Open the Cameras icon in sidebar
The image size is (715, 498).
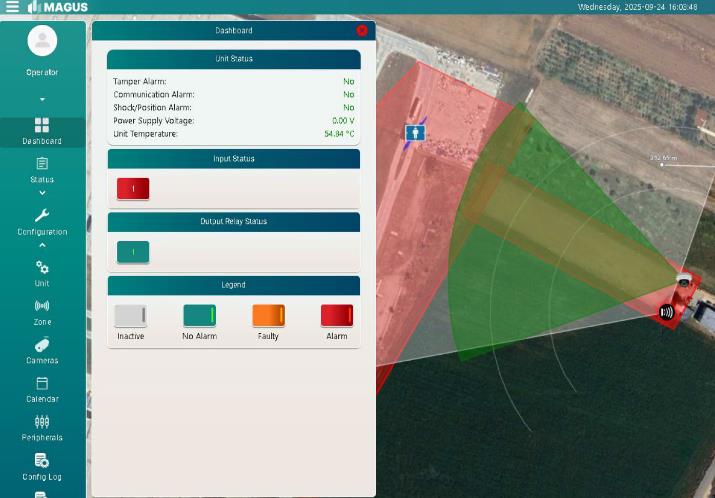42,345
